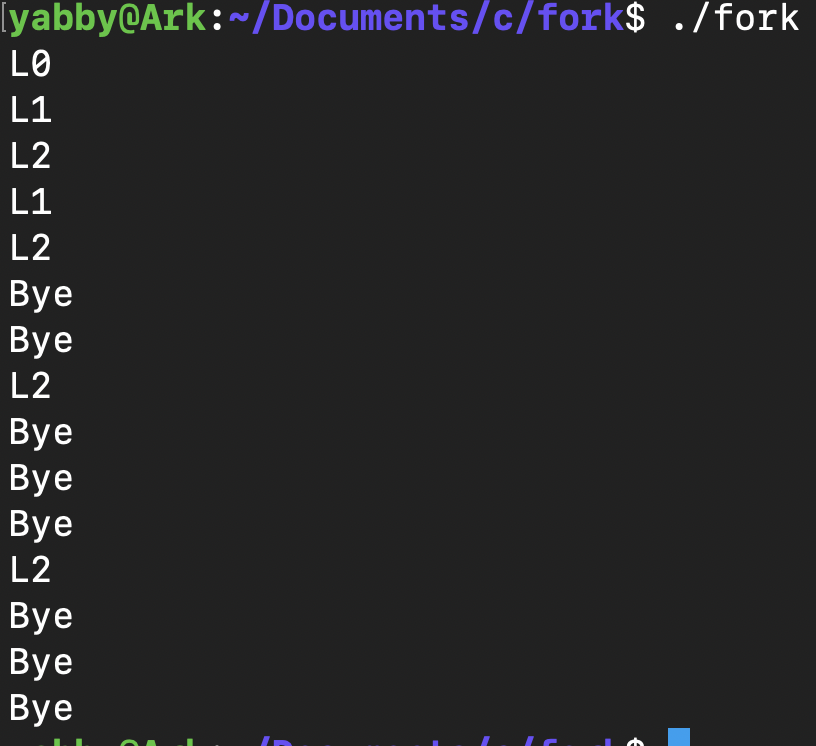Click the second L2 output line
This screenshot has width=816, height=746.
point(30,249)
